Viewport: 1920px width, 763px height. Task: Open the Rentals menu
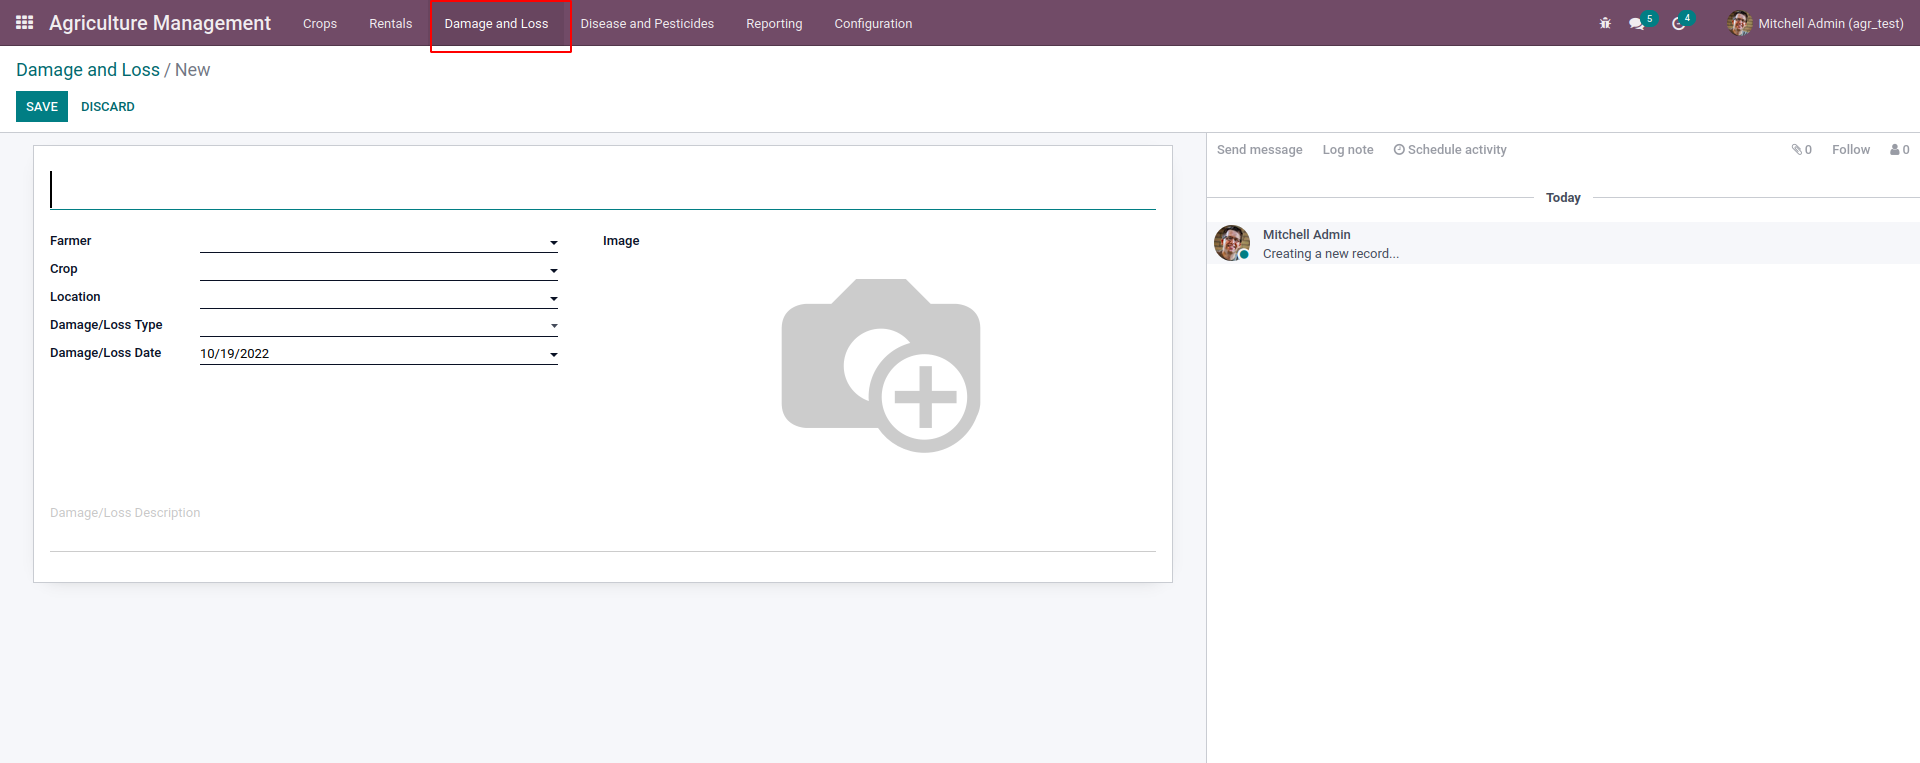pos(390,23)
